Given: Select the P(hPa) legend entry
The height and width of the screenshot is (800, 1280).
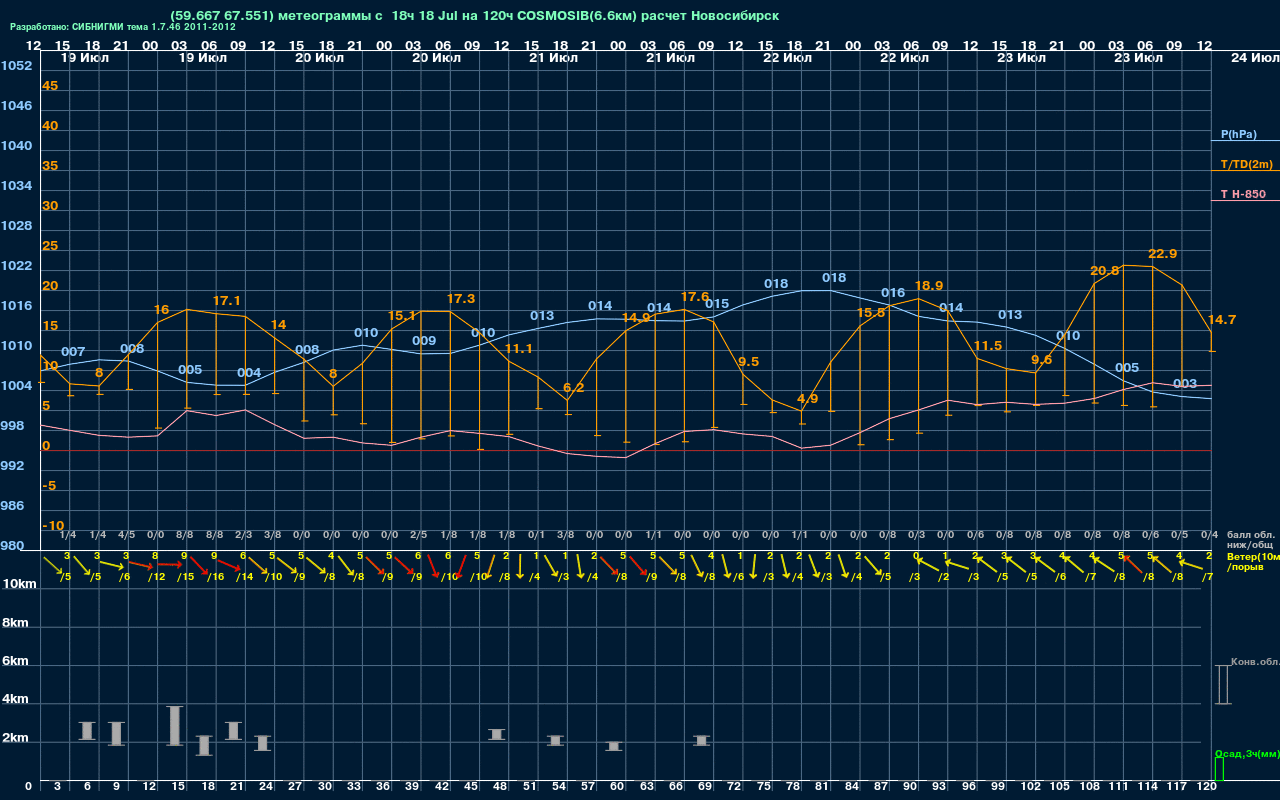Looking at the screenshot, I should click(1239, 134).
